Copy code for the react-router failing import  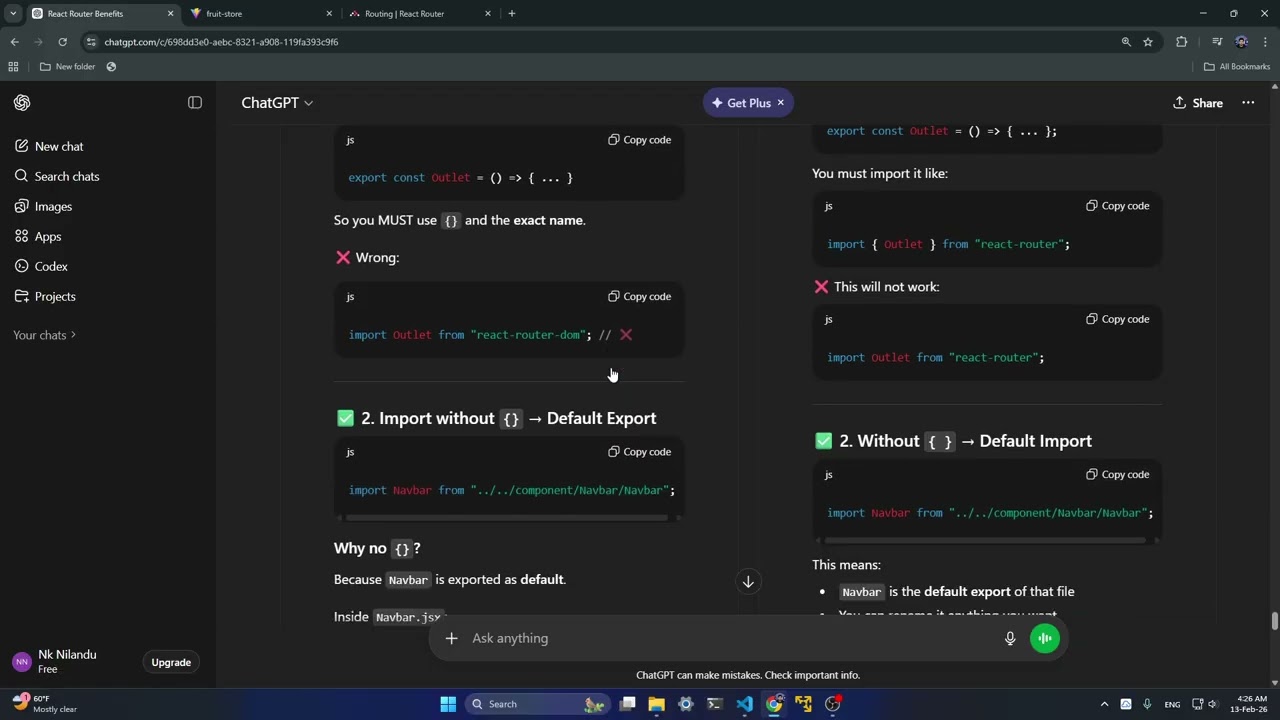[1117, 319]
